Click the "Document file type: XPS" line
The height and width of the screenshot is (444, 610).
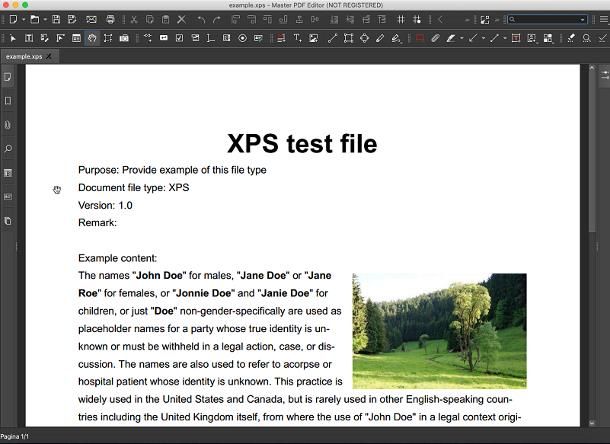(133, 188)
